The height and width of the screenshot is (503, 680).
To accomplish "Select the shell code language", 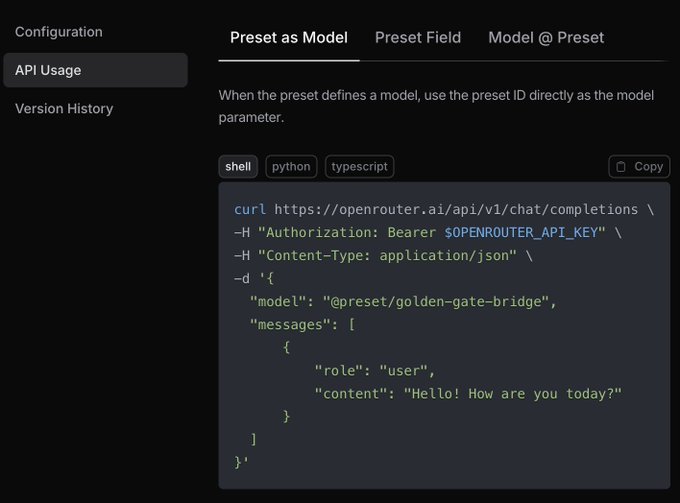I will 238,167.
